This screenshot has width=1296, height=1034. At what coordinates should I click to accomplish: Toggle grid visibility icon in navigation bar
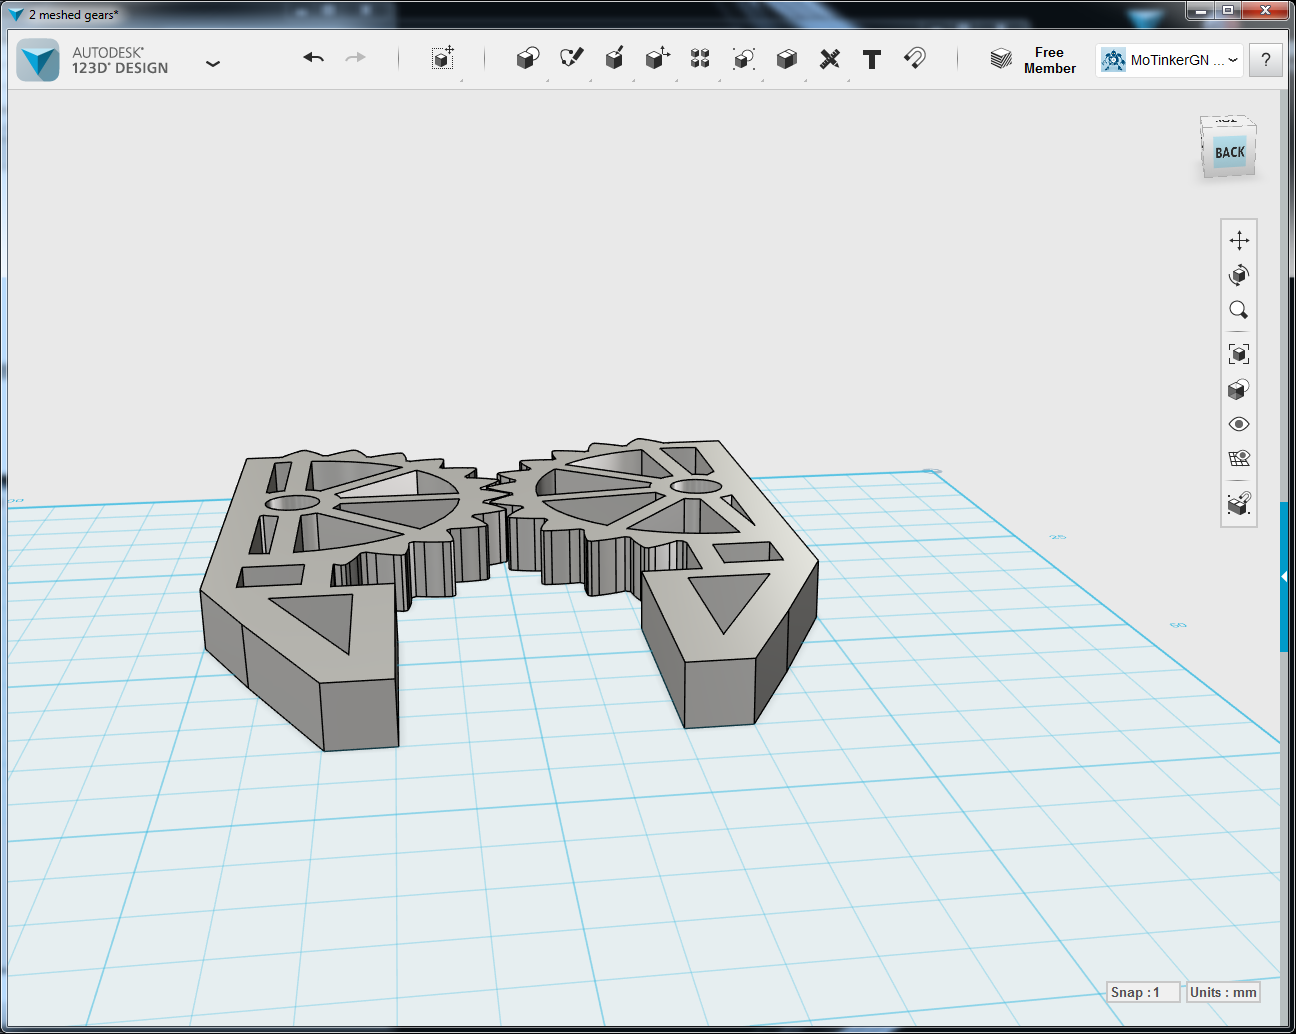[x=1239, y=459]
